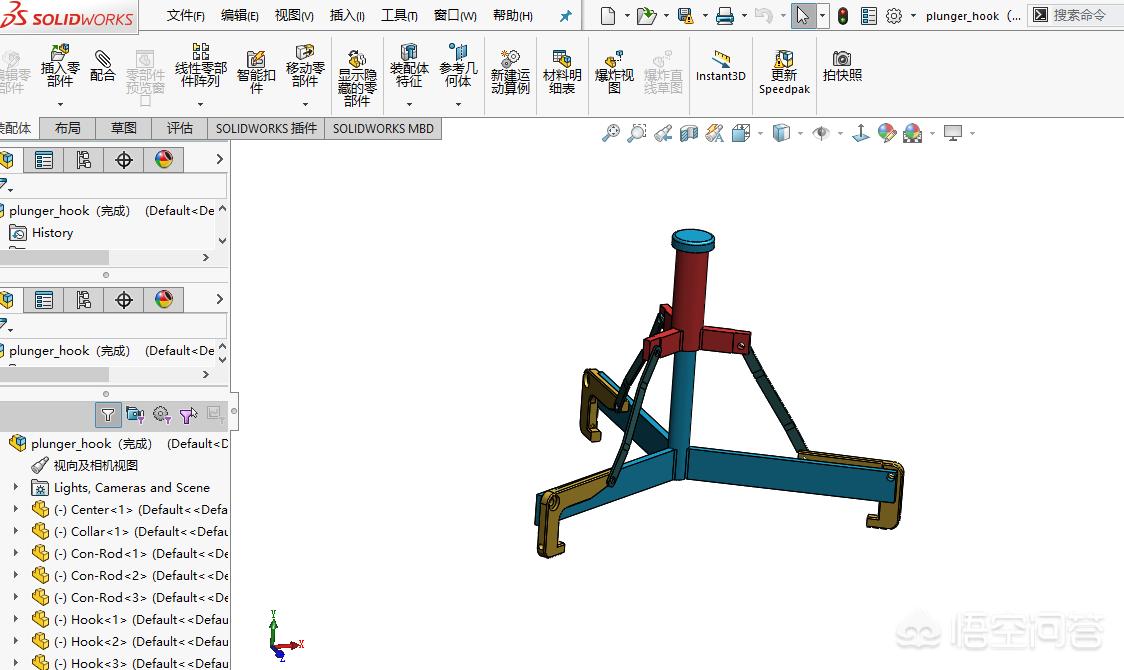Viewport: 1124px width, 670px height.
Task: Click Update Speedpak (更新 Speedpak)
Action: 784,72
